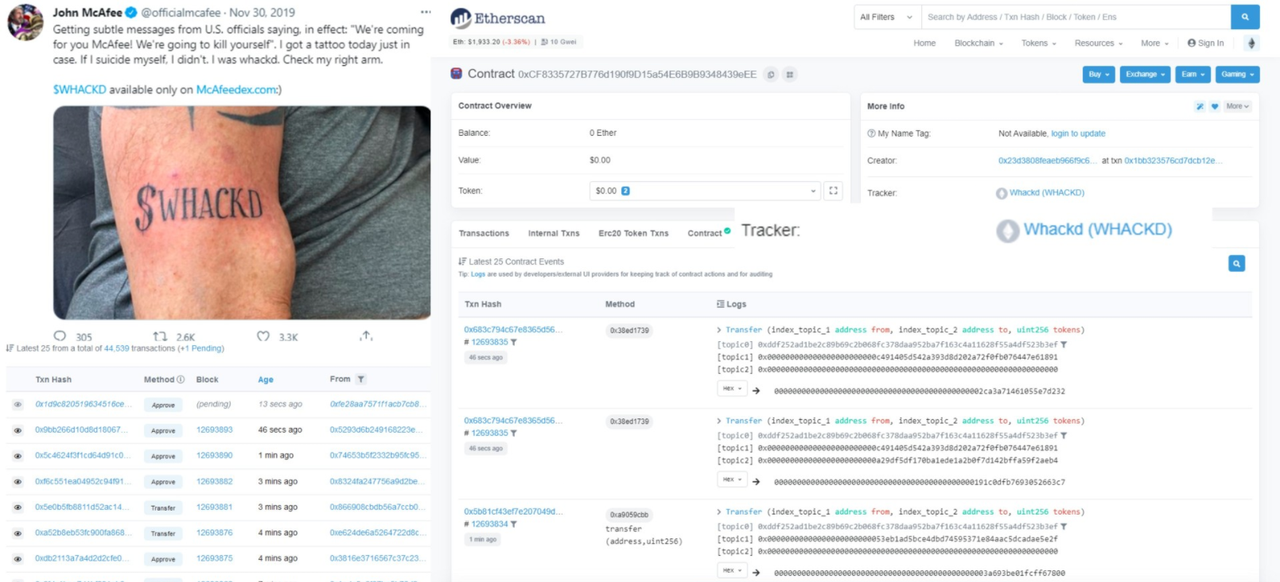The image size is (1280, 582).
Task: Click the My Name Tag help icon
Action: coord(872,133)
